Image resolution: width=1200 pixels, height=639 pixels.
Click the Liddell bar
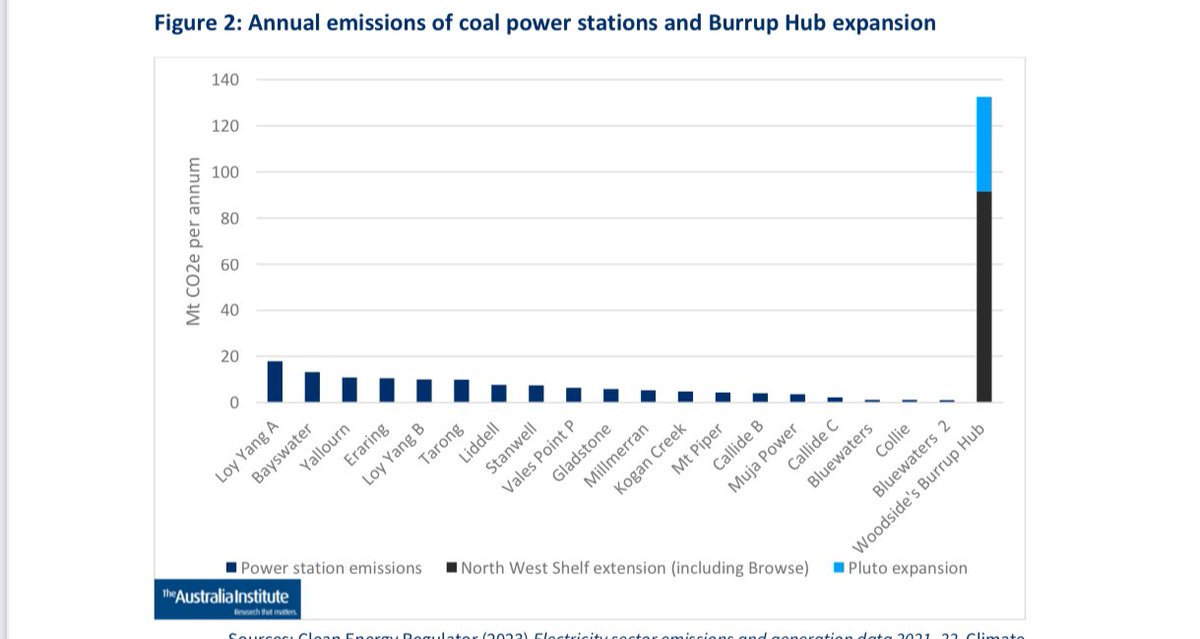click(499, 394)
